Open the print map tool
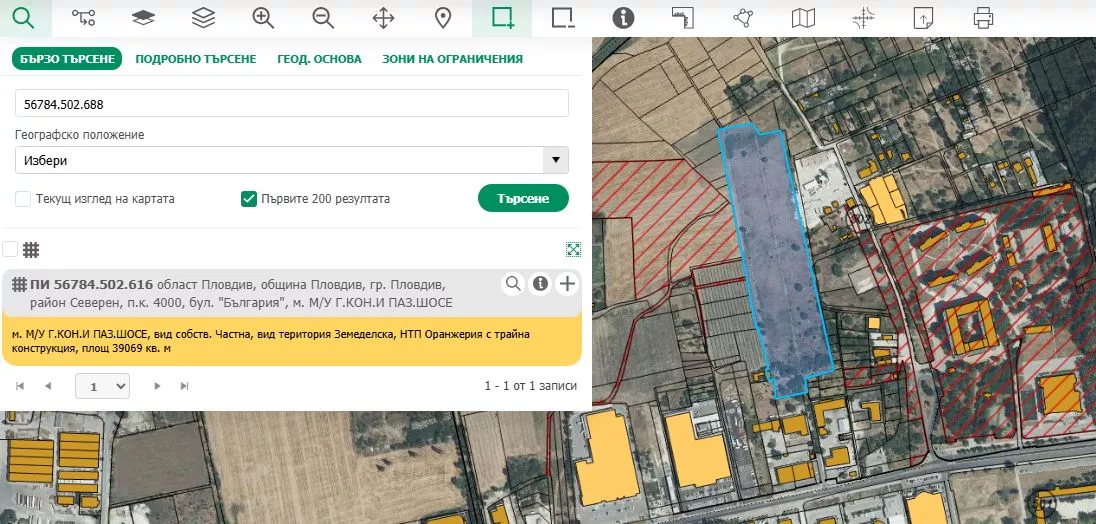The height and width of the screenshot is (524, 1096). click(x=983, y=17)
